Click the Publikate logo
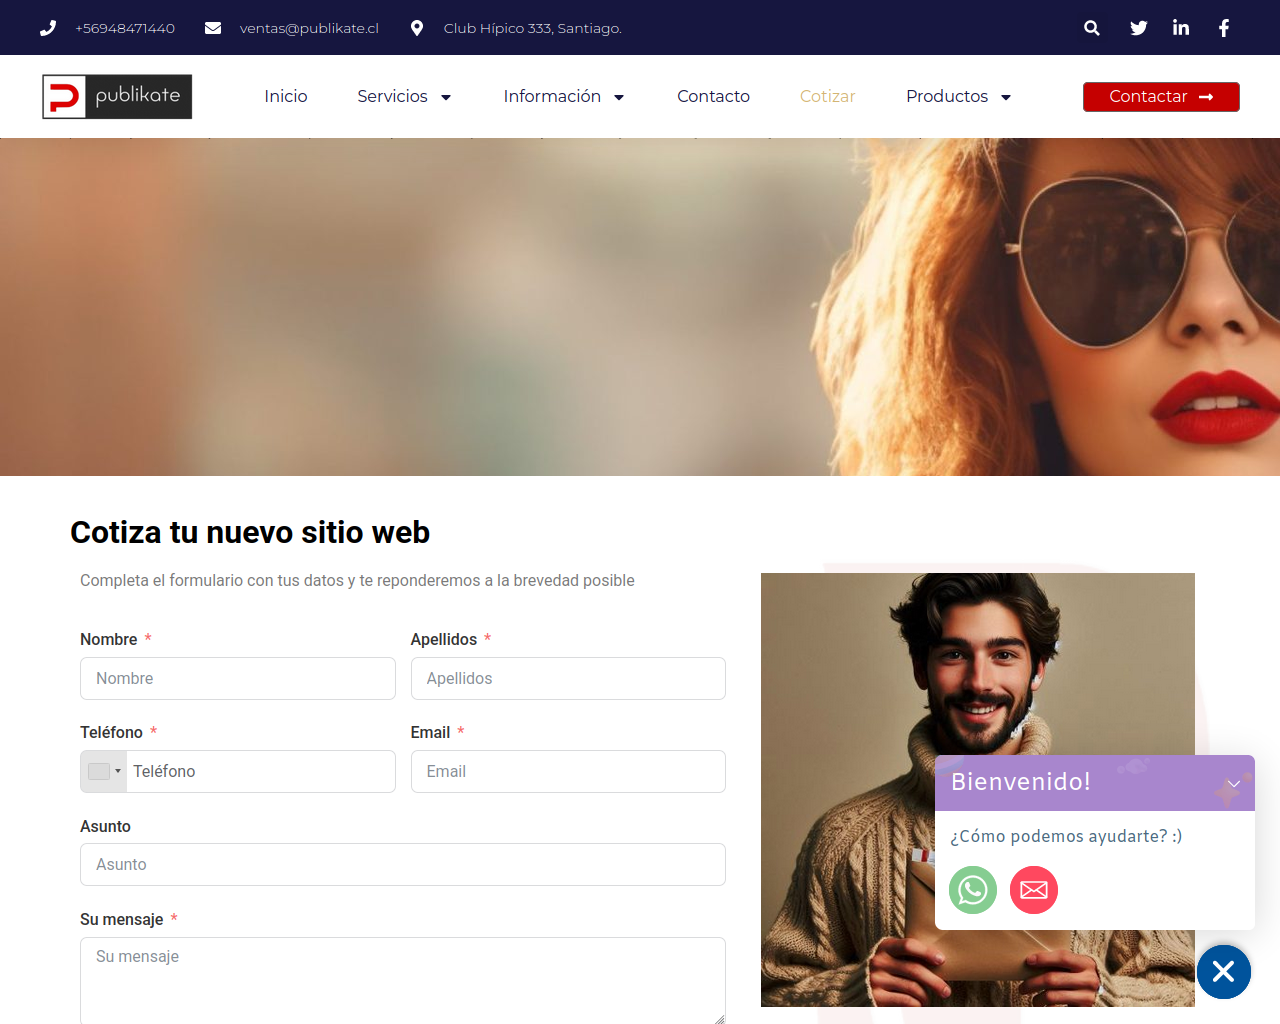This screenshot has width=1280, height=1024. tap(117, 97)
